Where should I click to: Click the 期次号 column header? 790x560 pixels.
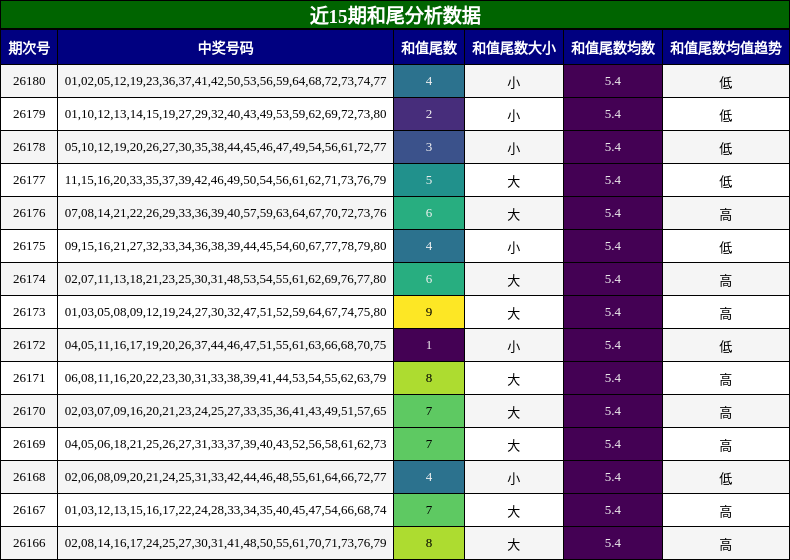29,48
